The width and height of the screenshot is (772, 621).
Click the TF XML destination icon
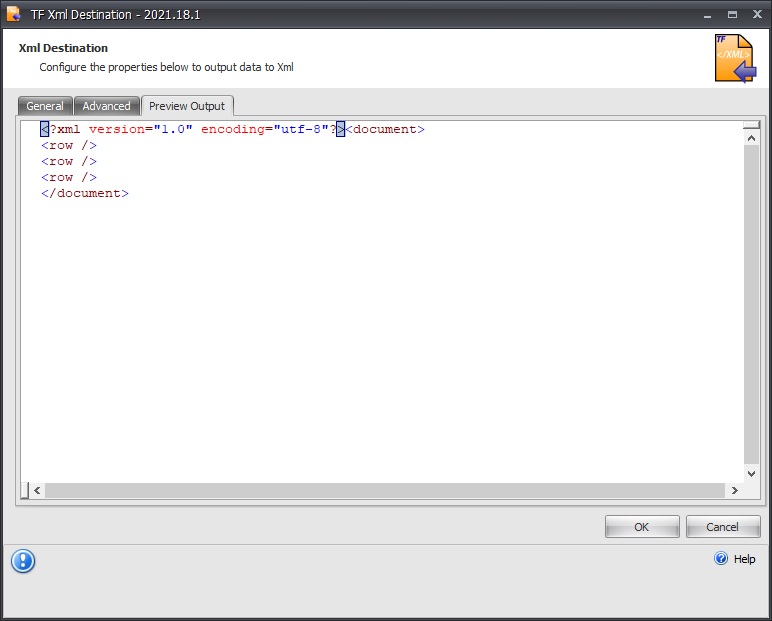(x=735, y=58)
